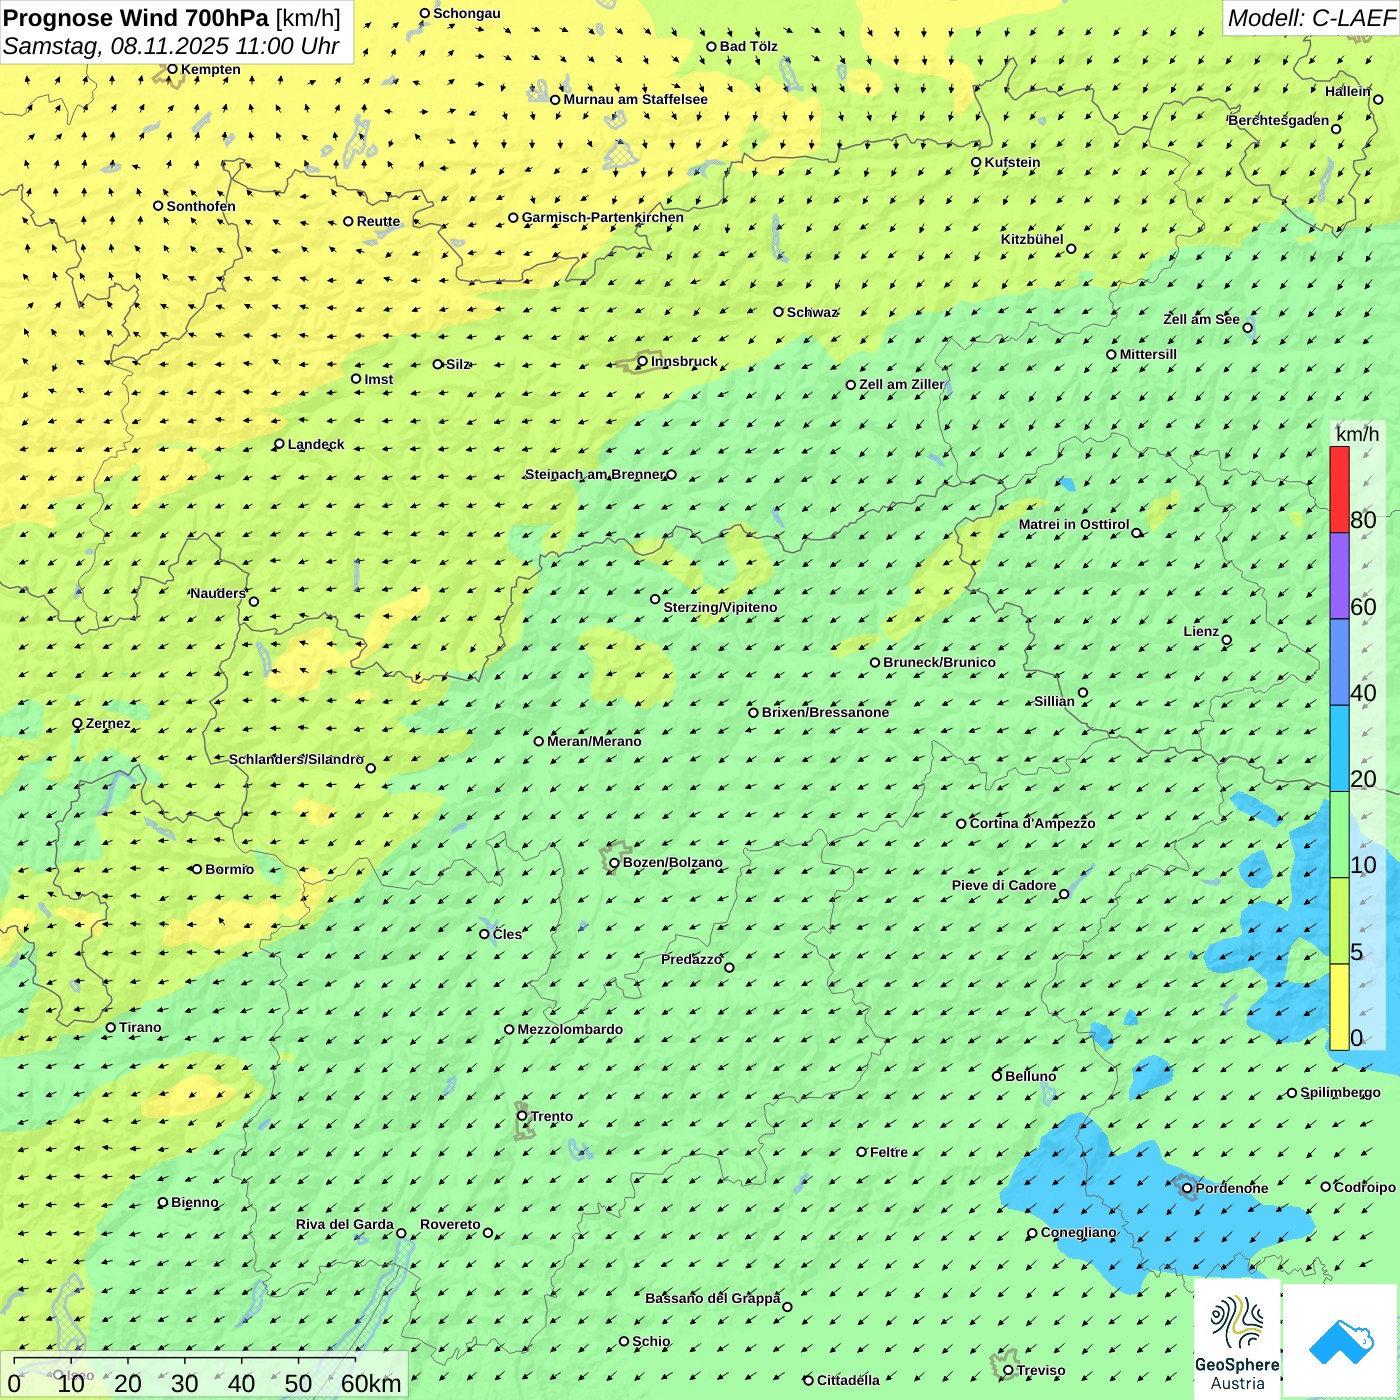Click the Sonthofen city label
This screenshot has width=1400, height=1400.
[201, 206]
